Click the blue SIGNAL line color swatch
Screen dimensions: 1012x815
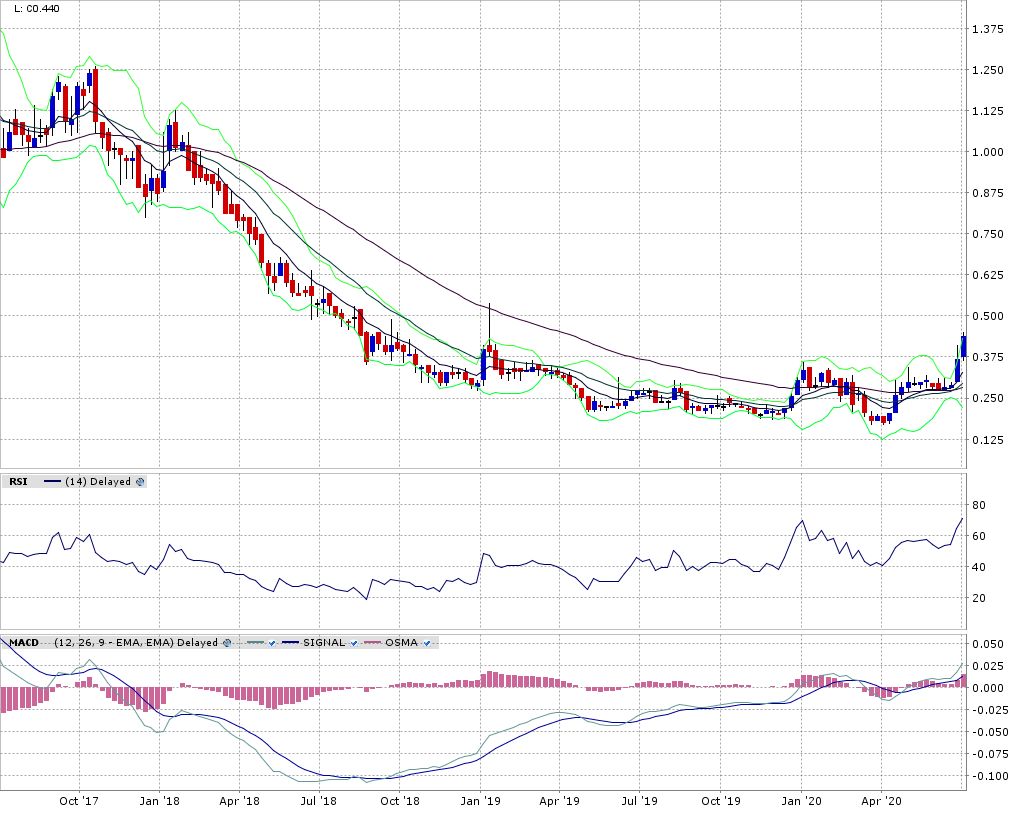tap(290, 642)
